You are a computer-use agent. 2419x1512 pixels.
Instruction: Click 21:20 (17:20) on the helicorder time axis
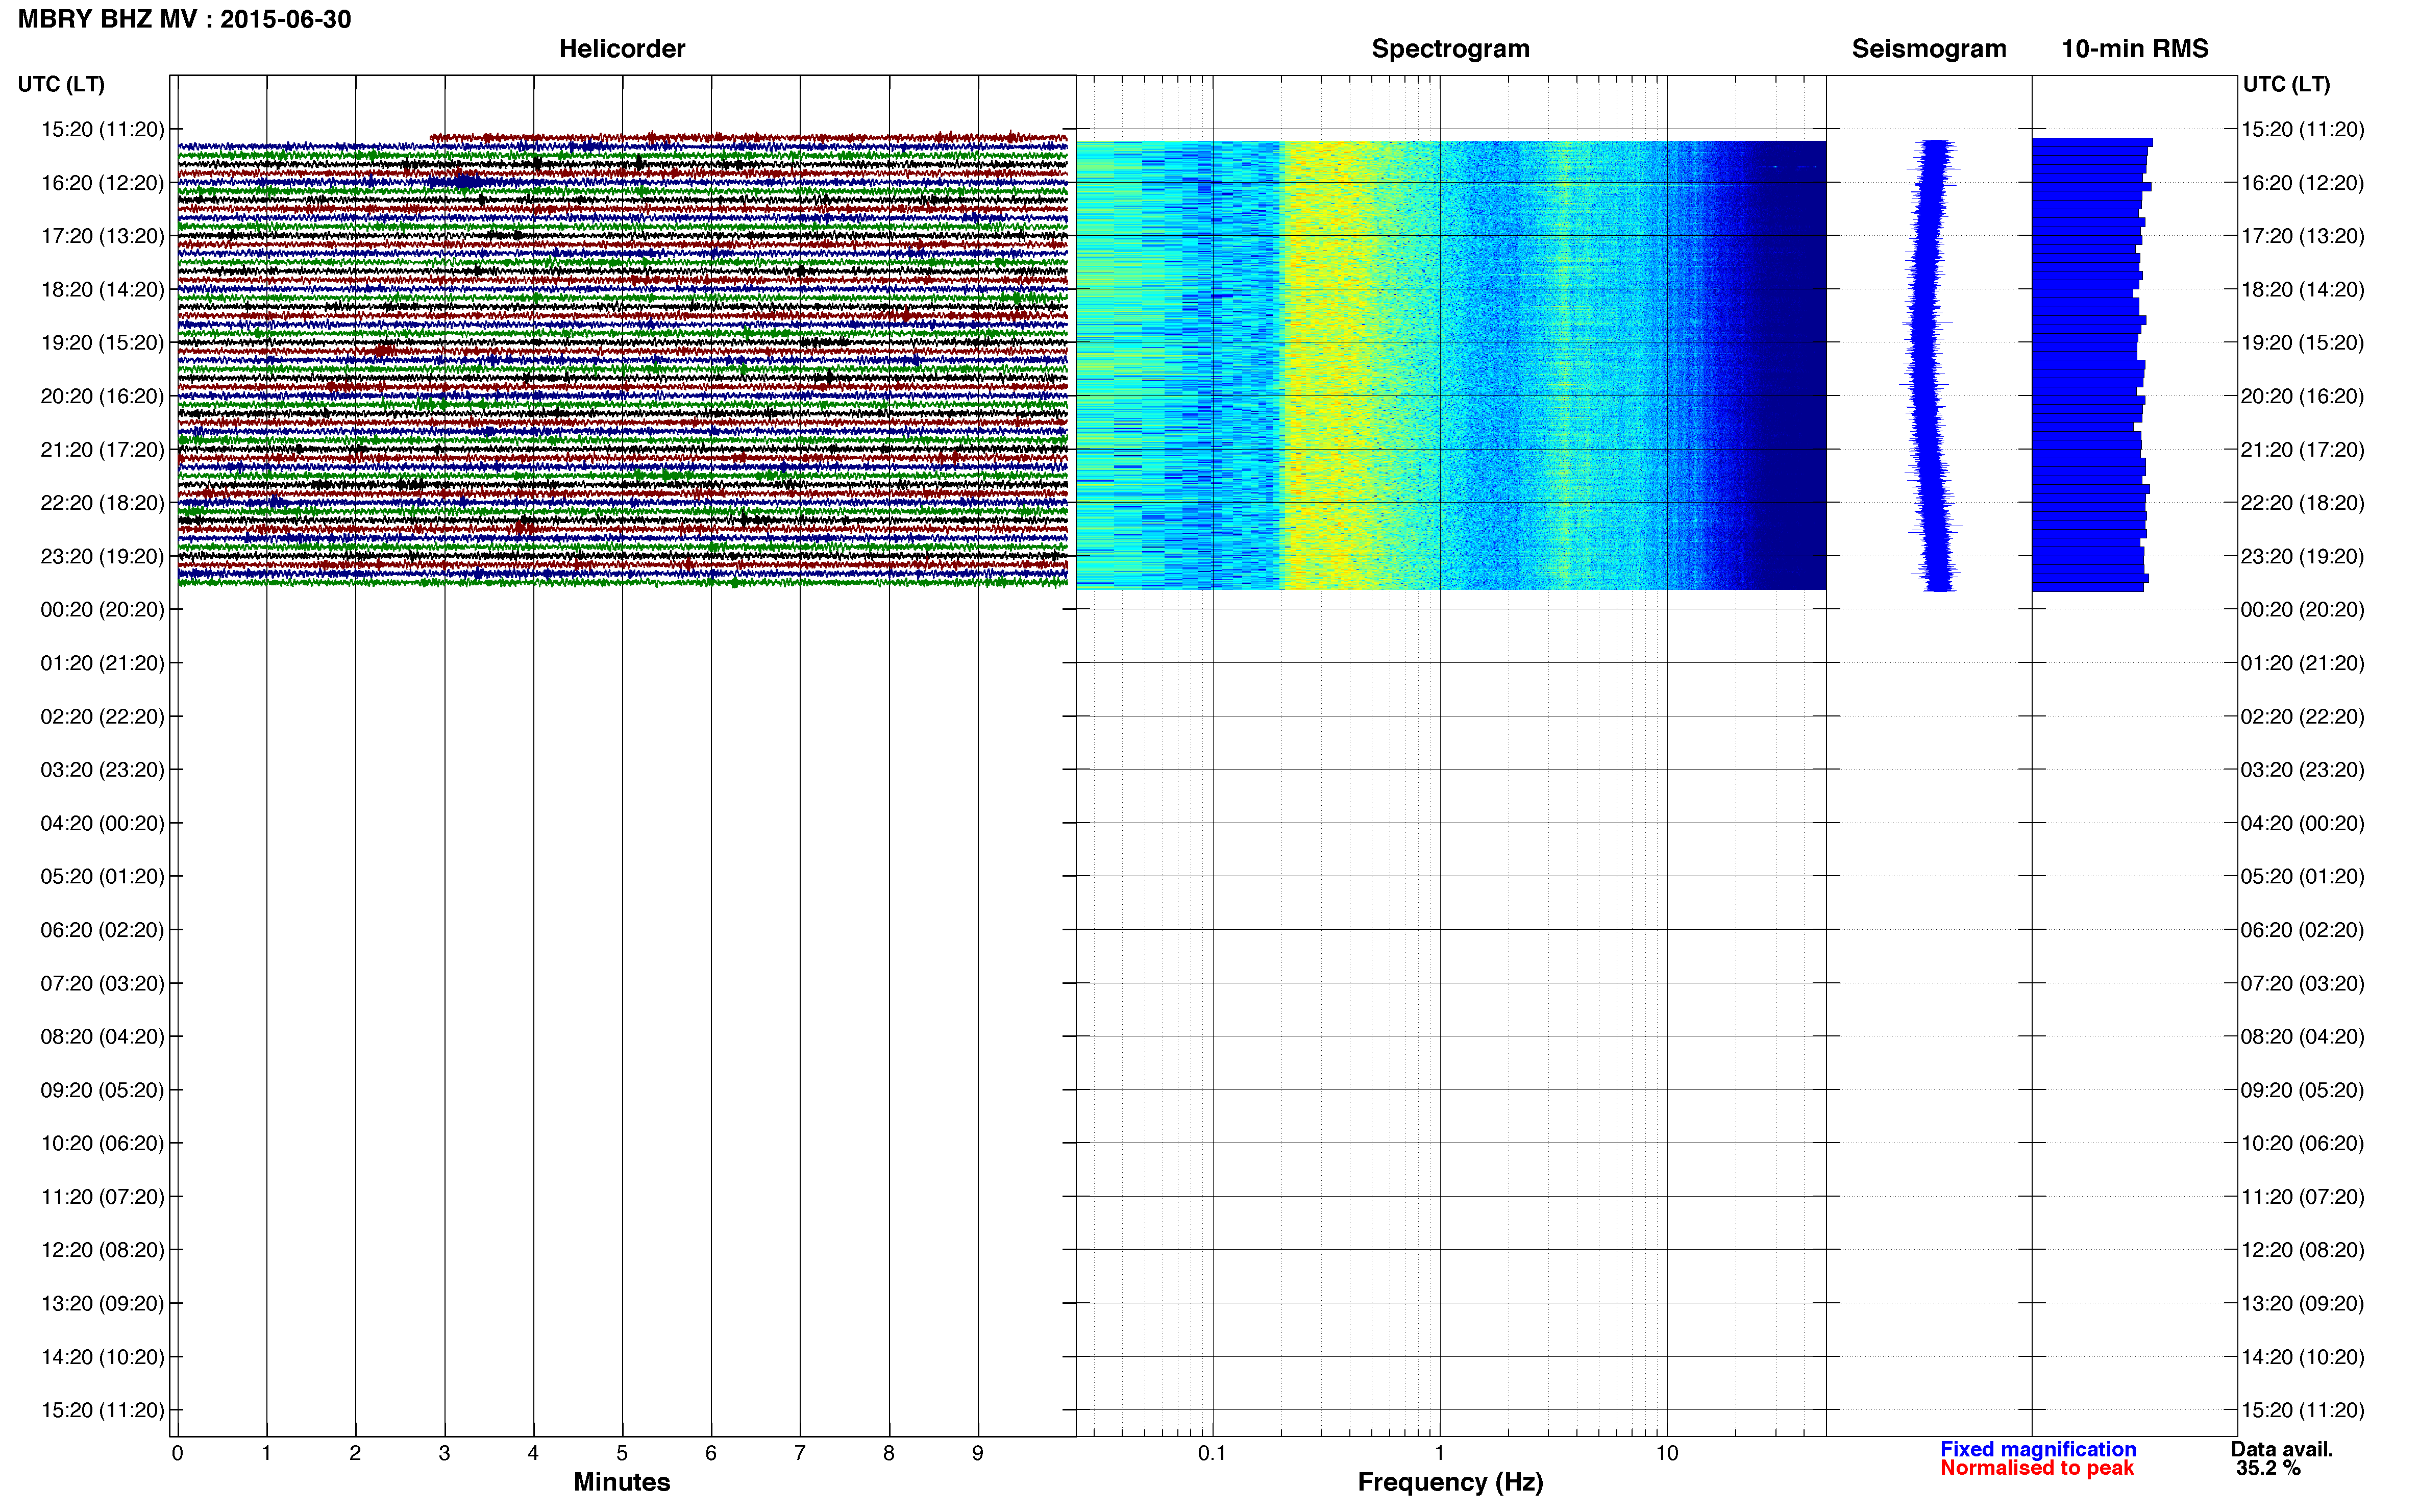click(x=102, y=450)
